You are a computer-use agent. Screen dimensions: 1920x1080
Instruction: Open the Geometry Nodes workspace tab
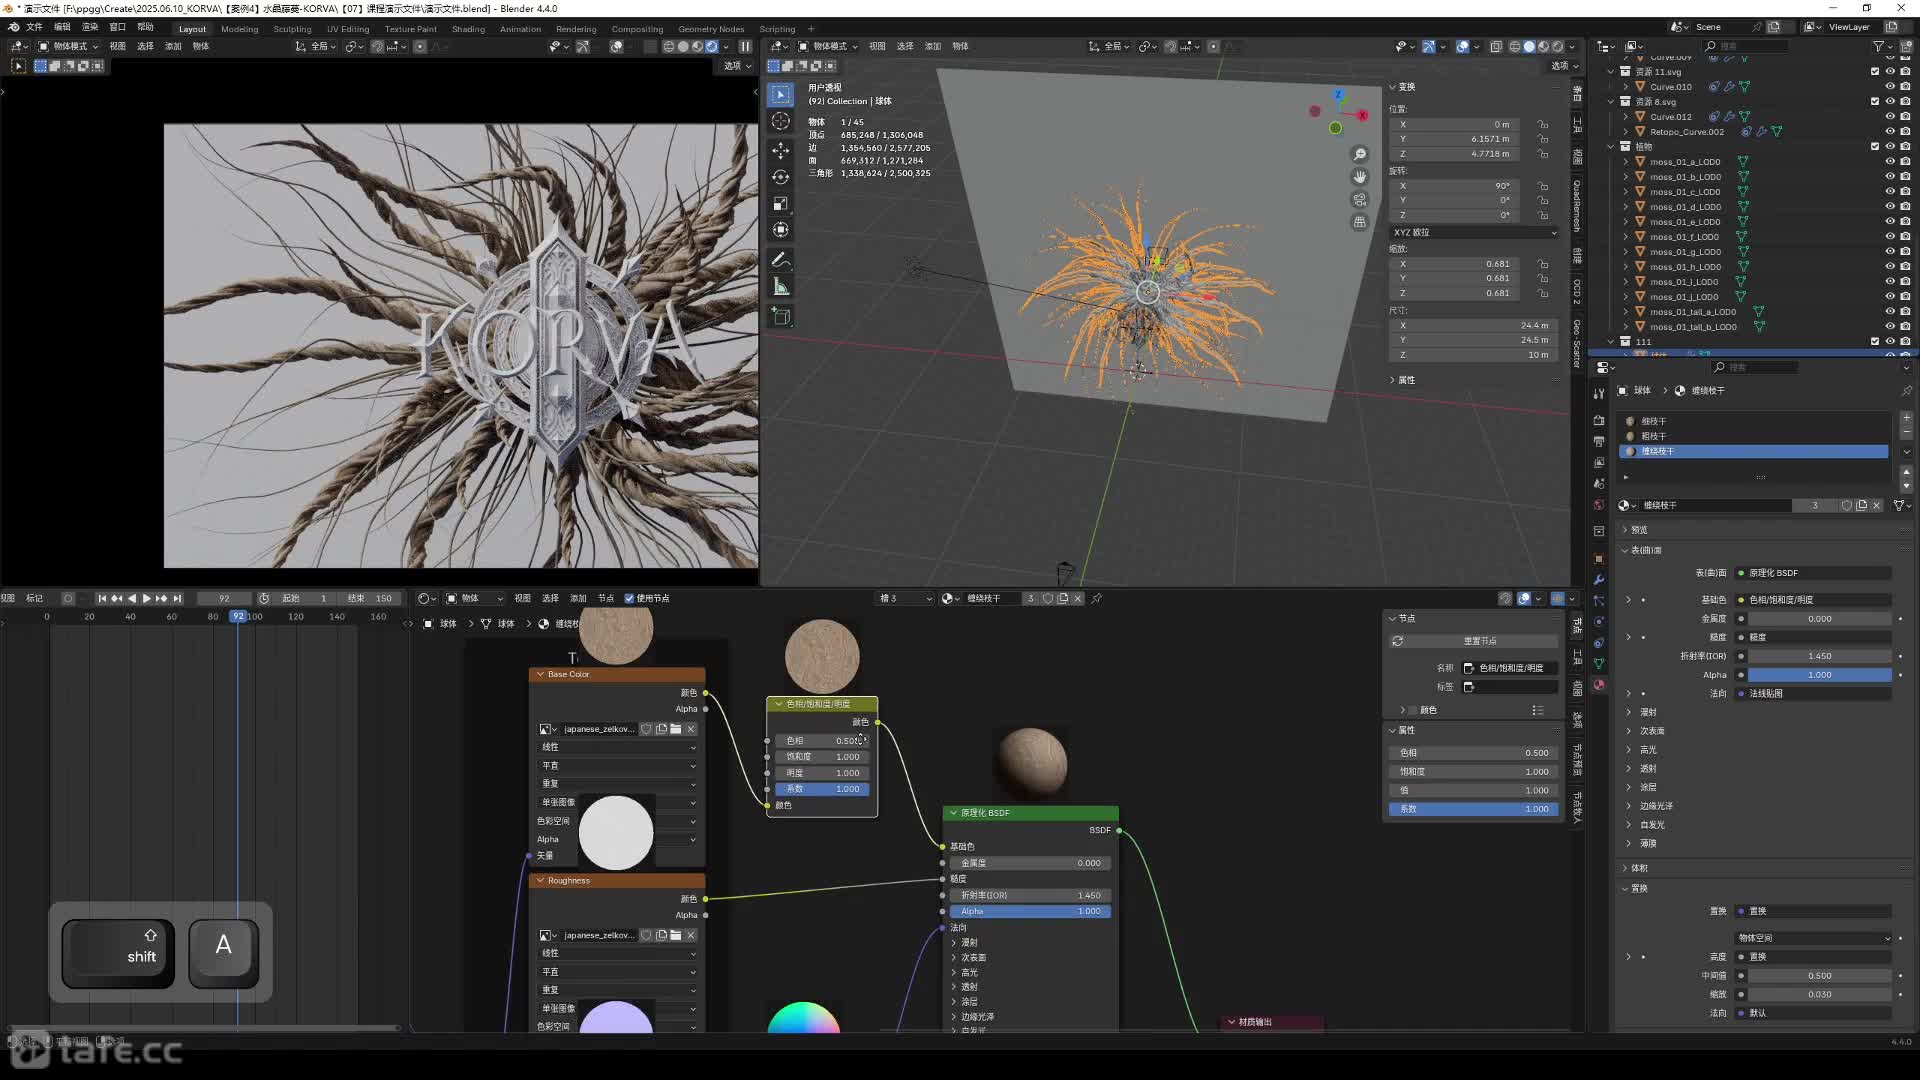711,29
